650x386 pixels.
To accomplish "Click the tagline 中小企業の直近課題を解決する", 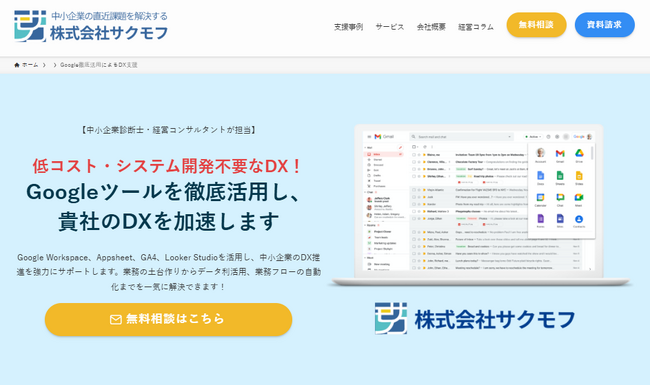I will click(109, 16).
